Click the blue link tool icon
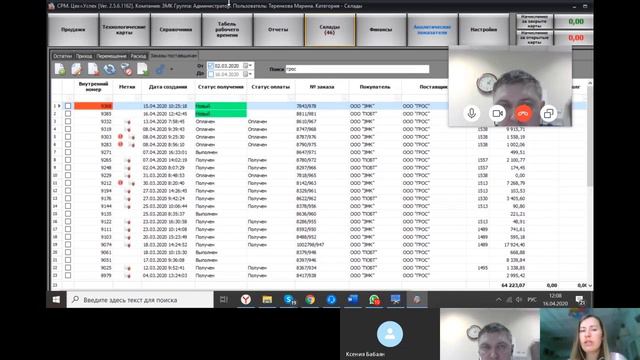 point(160,69)
